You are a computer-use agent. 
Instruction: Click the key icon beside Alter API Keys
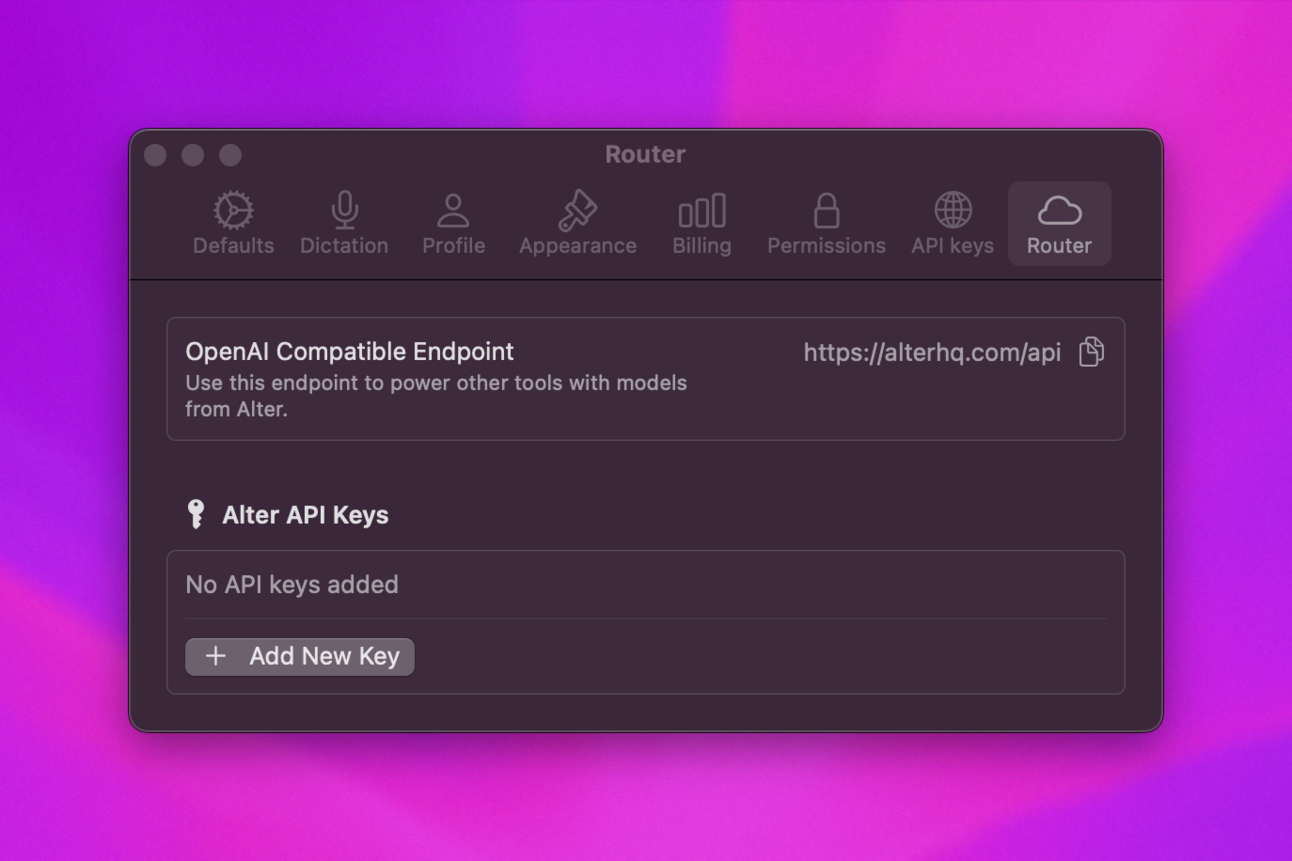[x=196, y=514]
